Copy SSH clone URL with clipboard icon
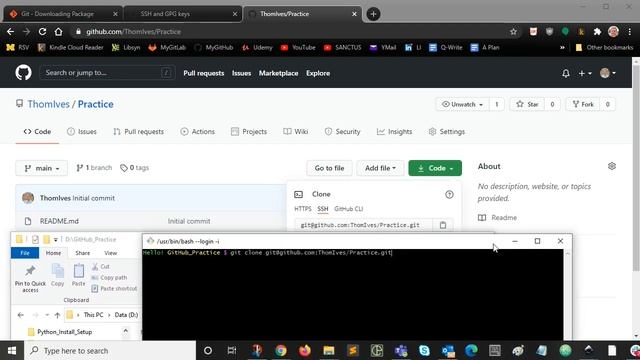The height and width of the screenshot is (360, 640). [443, 225]
